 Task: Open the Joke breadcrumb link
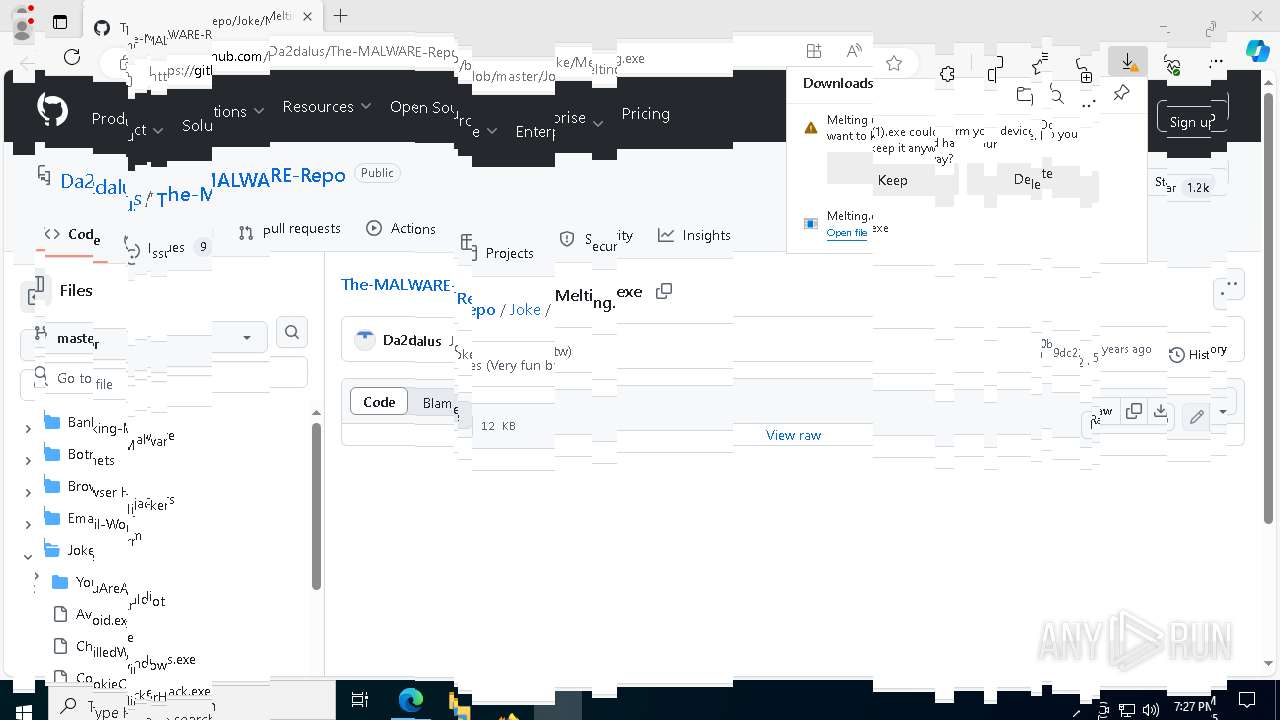coord(525,309)
